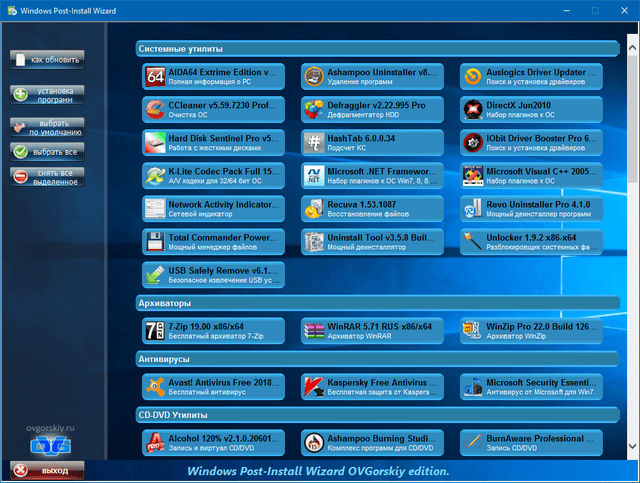The width and height of the screenshot is (640, 483).
Task: Select the Kaspersky Free Antivirus icon
Action: click(x=313, y=387)
